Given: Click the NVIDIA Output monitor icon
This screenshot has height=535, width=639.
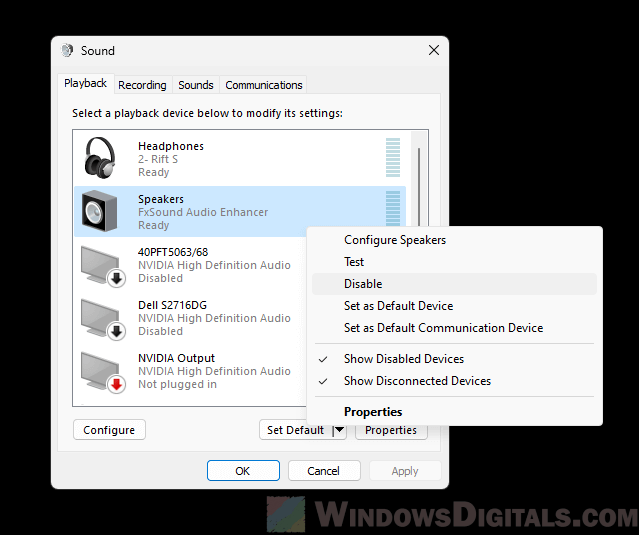Looking at the screenshot, I should (102, 372).
